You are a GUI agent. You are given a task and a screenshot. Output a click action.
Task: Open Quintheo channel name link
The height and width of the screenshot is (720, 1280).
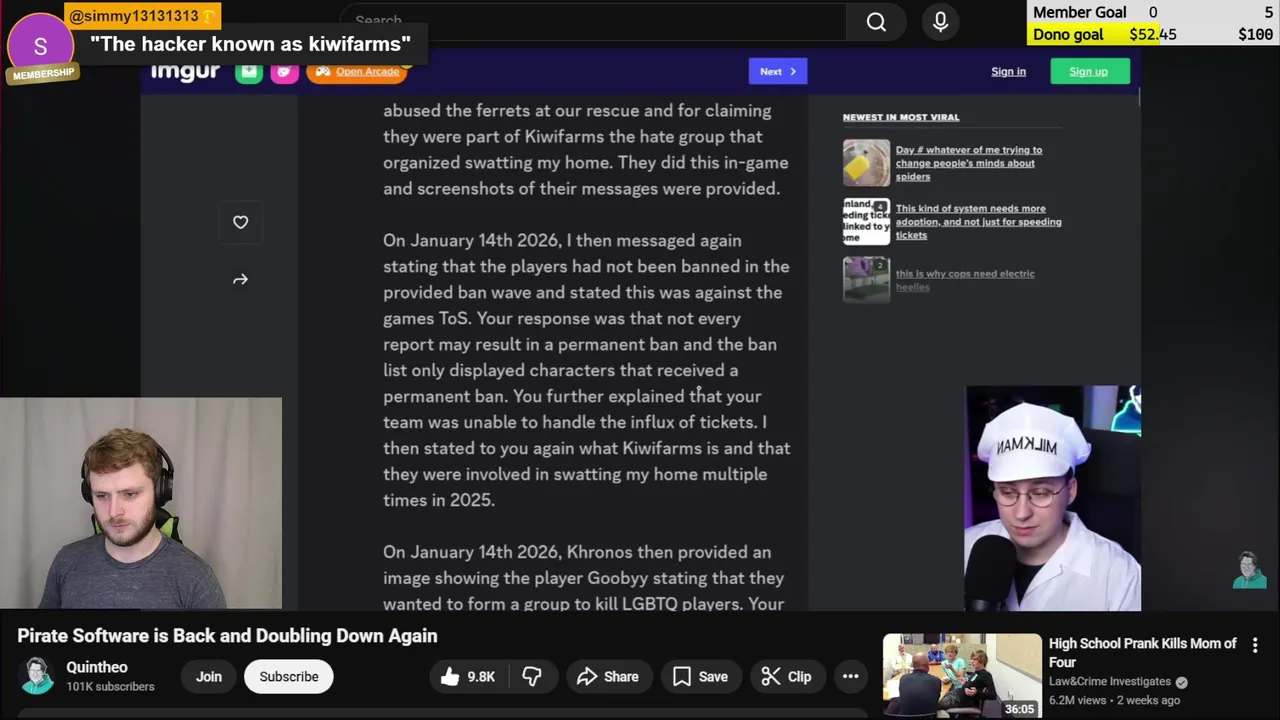(x=97, y=667)
